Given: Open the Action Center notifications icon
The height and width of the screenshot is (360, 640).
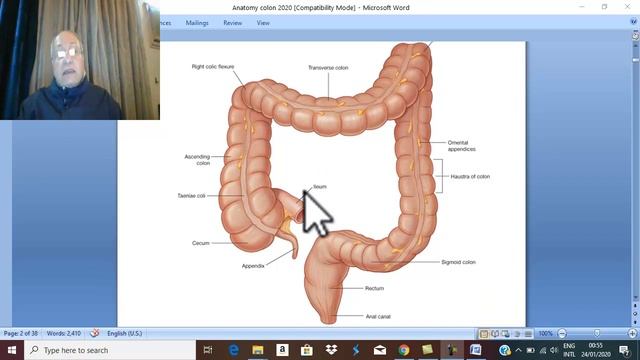Looking at the screenshot, I should [624, 350].
